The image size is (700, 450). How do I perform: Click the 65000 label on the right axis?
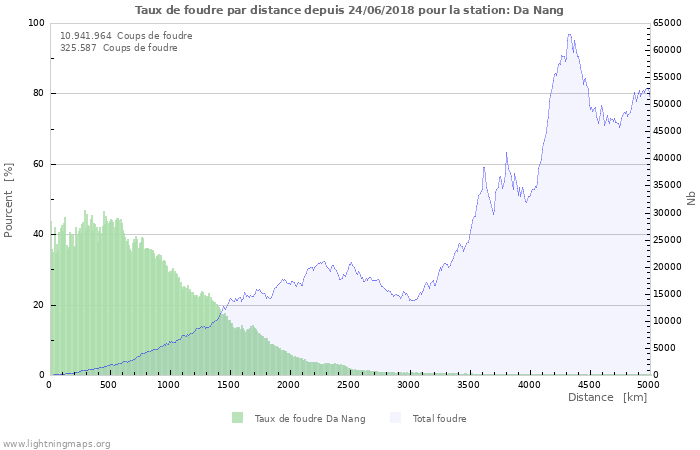[x=668, y=23]
